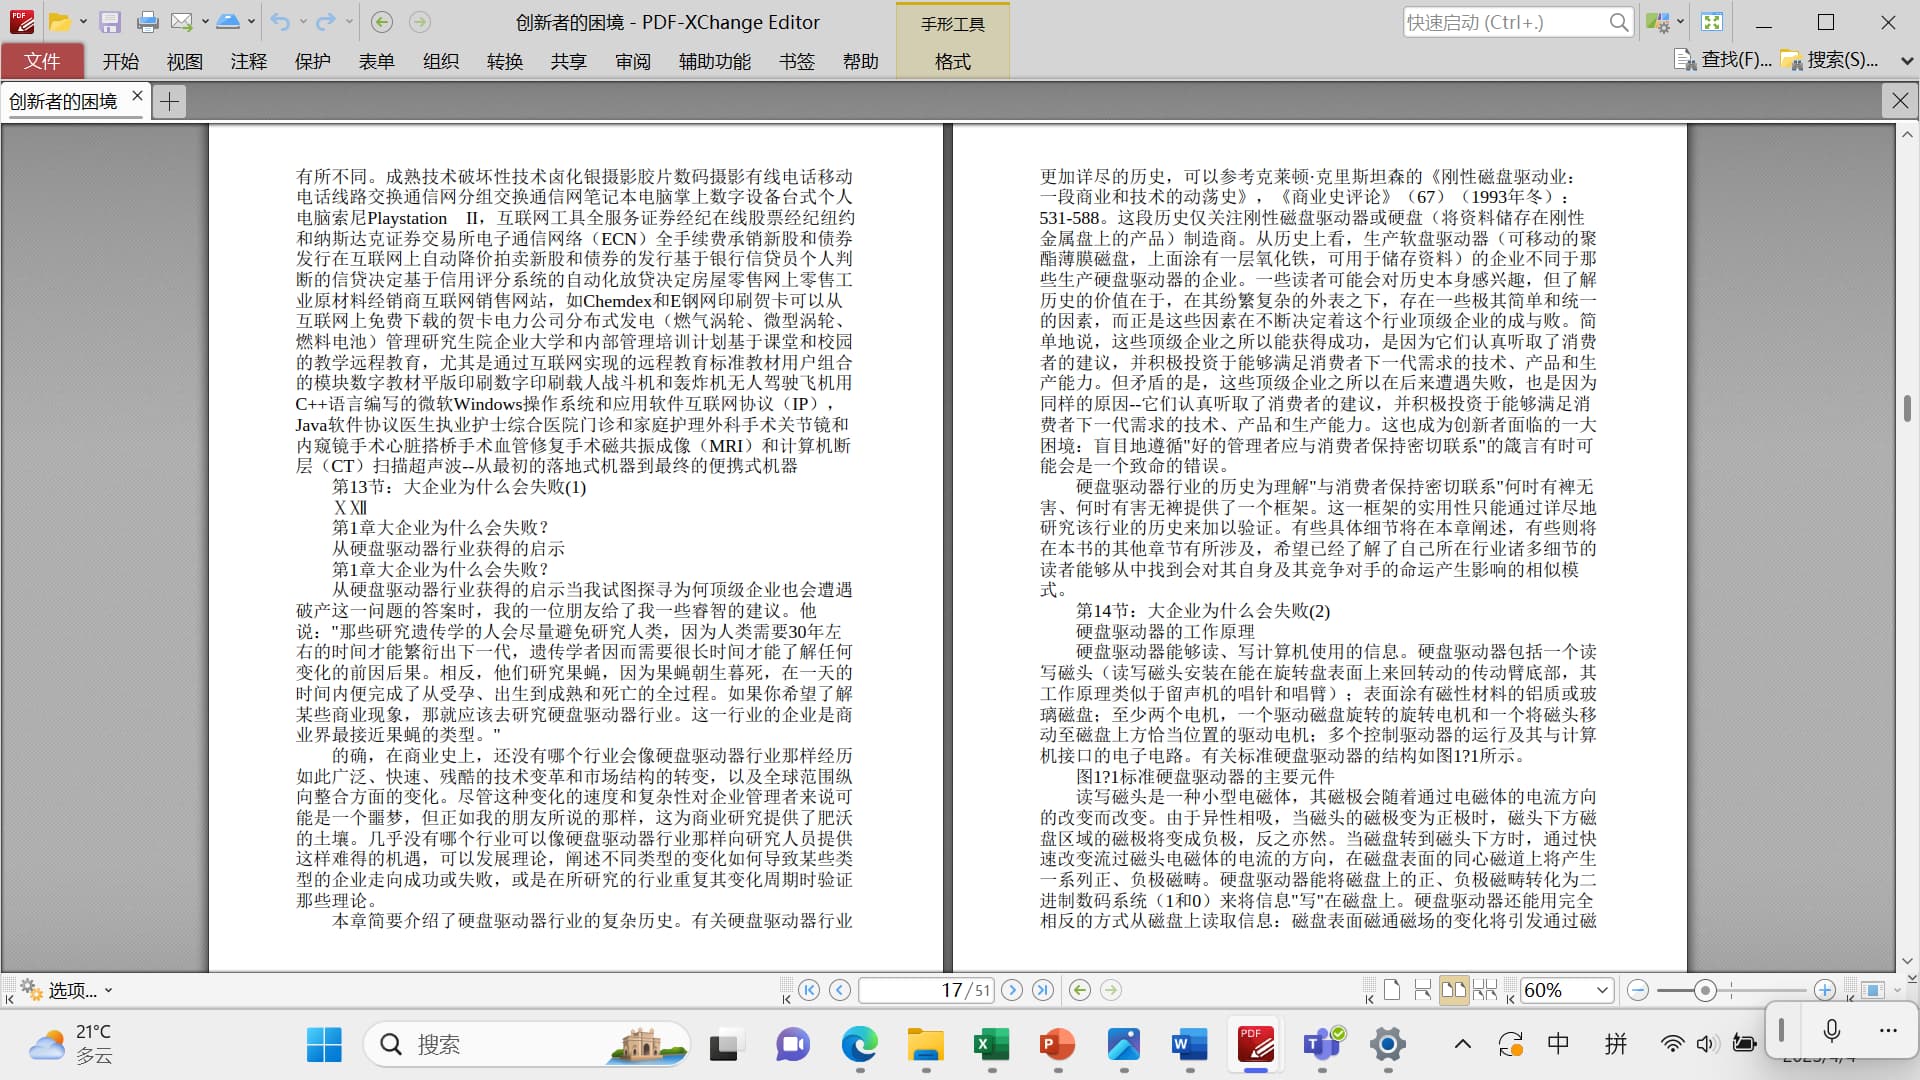
Task: Open the 转换 ribbon tab
Action: pos(504,62)
